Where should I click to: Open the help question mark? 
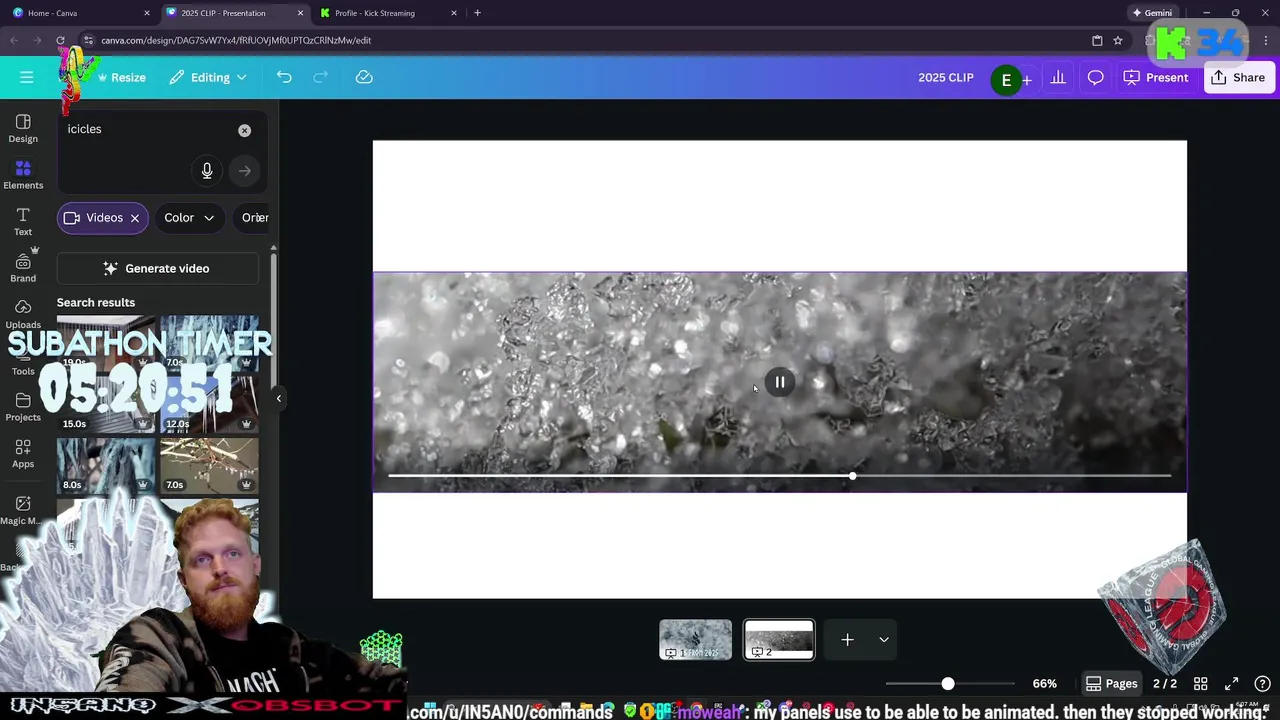pyautogui.click(x=1263, y=683)
